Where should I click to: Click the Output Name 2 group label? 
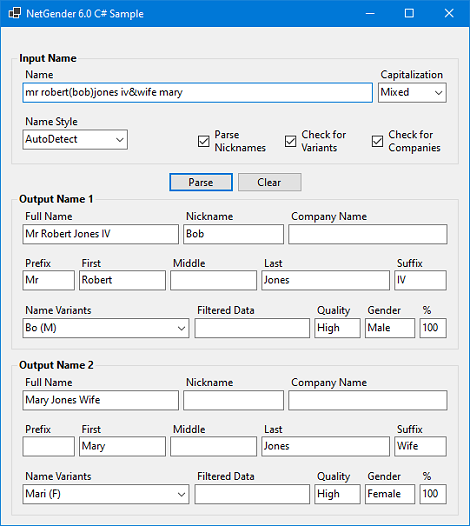pyautogui.click(x=56, y=365)
